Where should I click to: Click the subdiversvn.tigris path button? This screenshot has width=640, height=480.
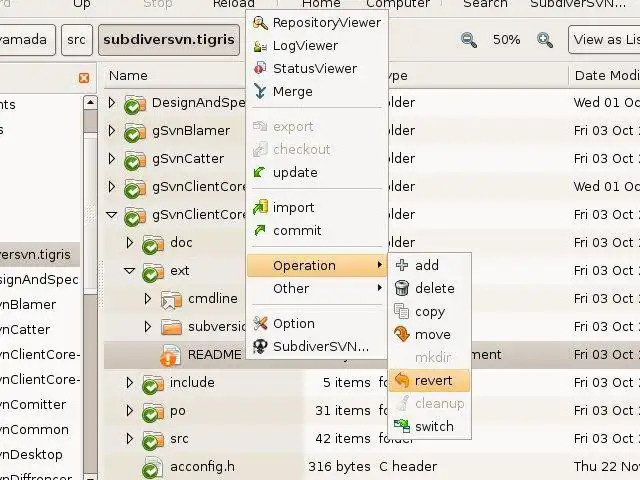(169, 40)
